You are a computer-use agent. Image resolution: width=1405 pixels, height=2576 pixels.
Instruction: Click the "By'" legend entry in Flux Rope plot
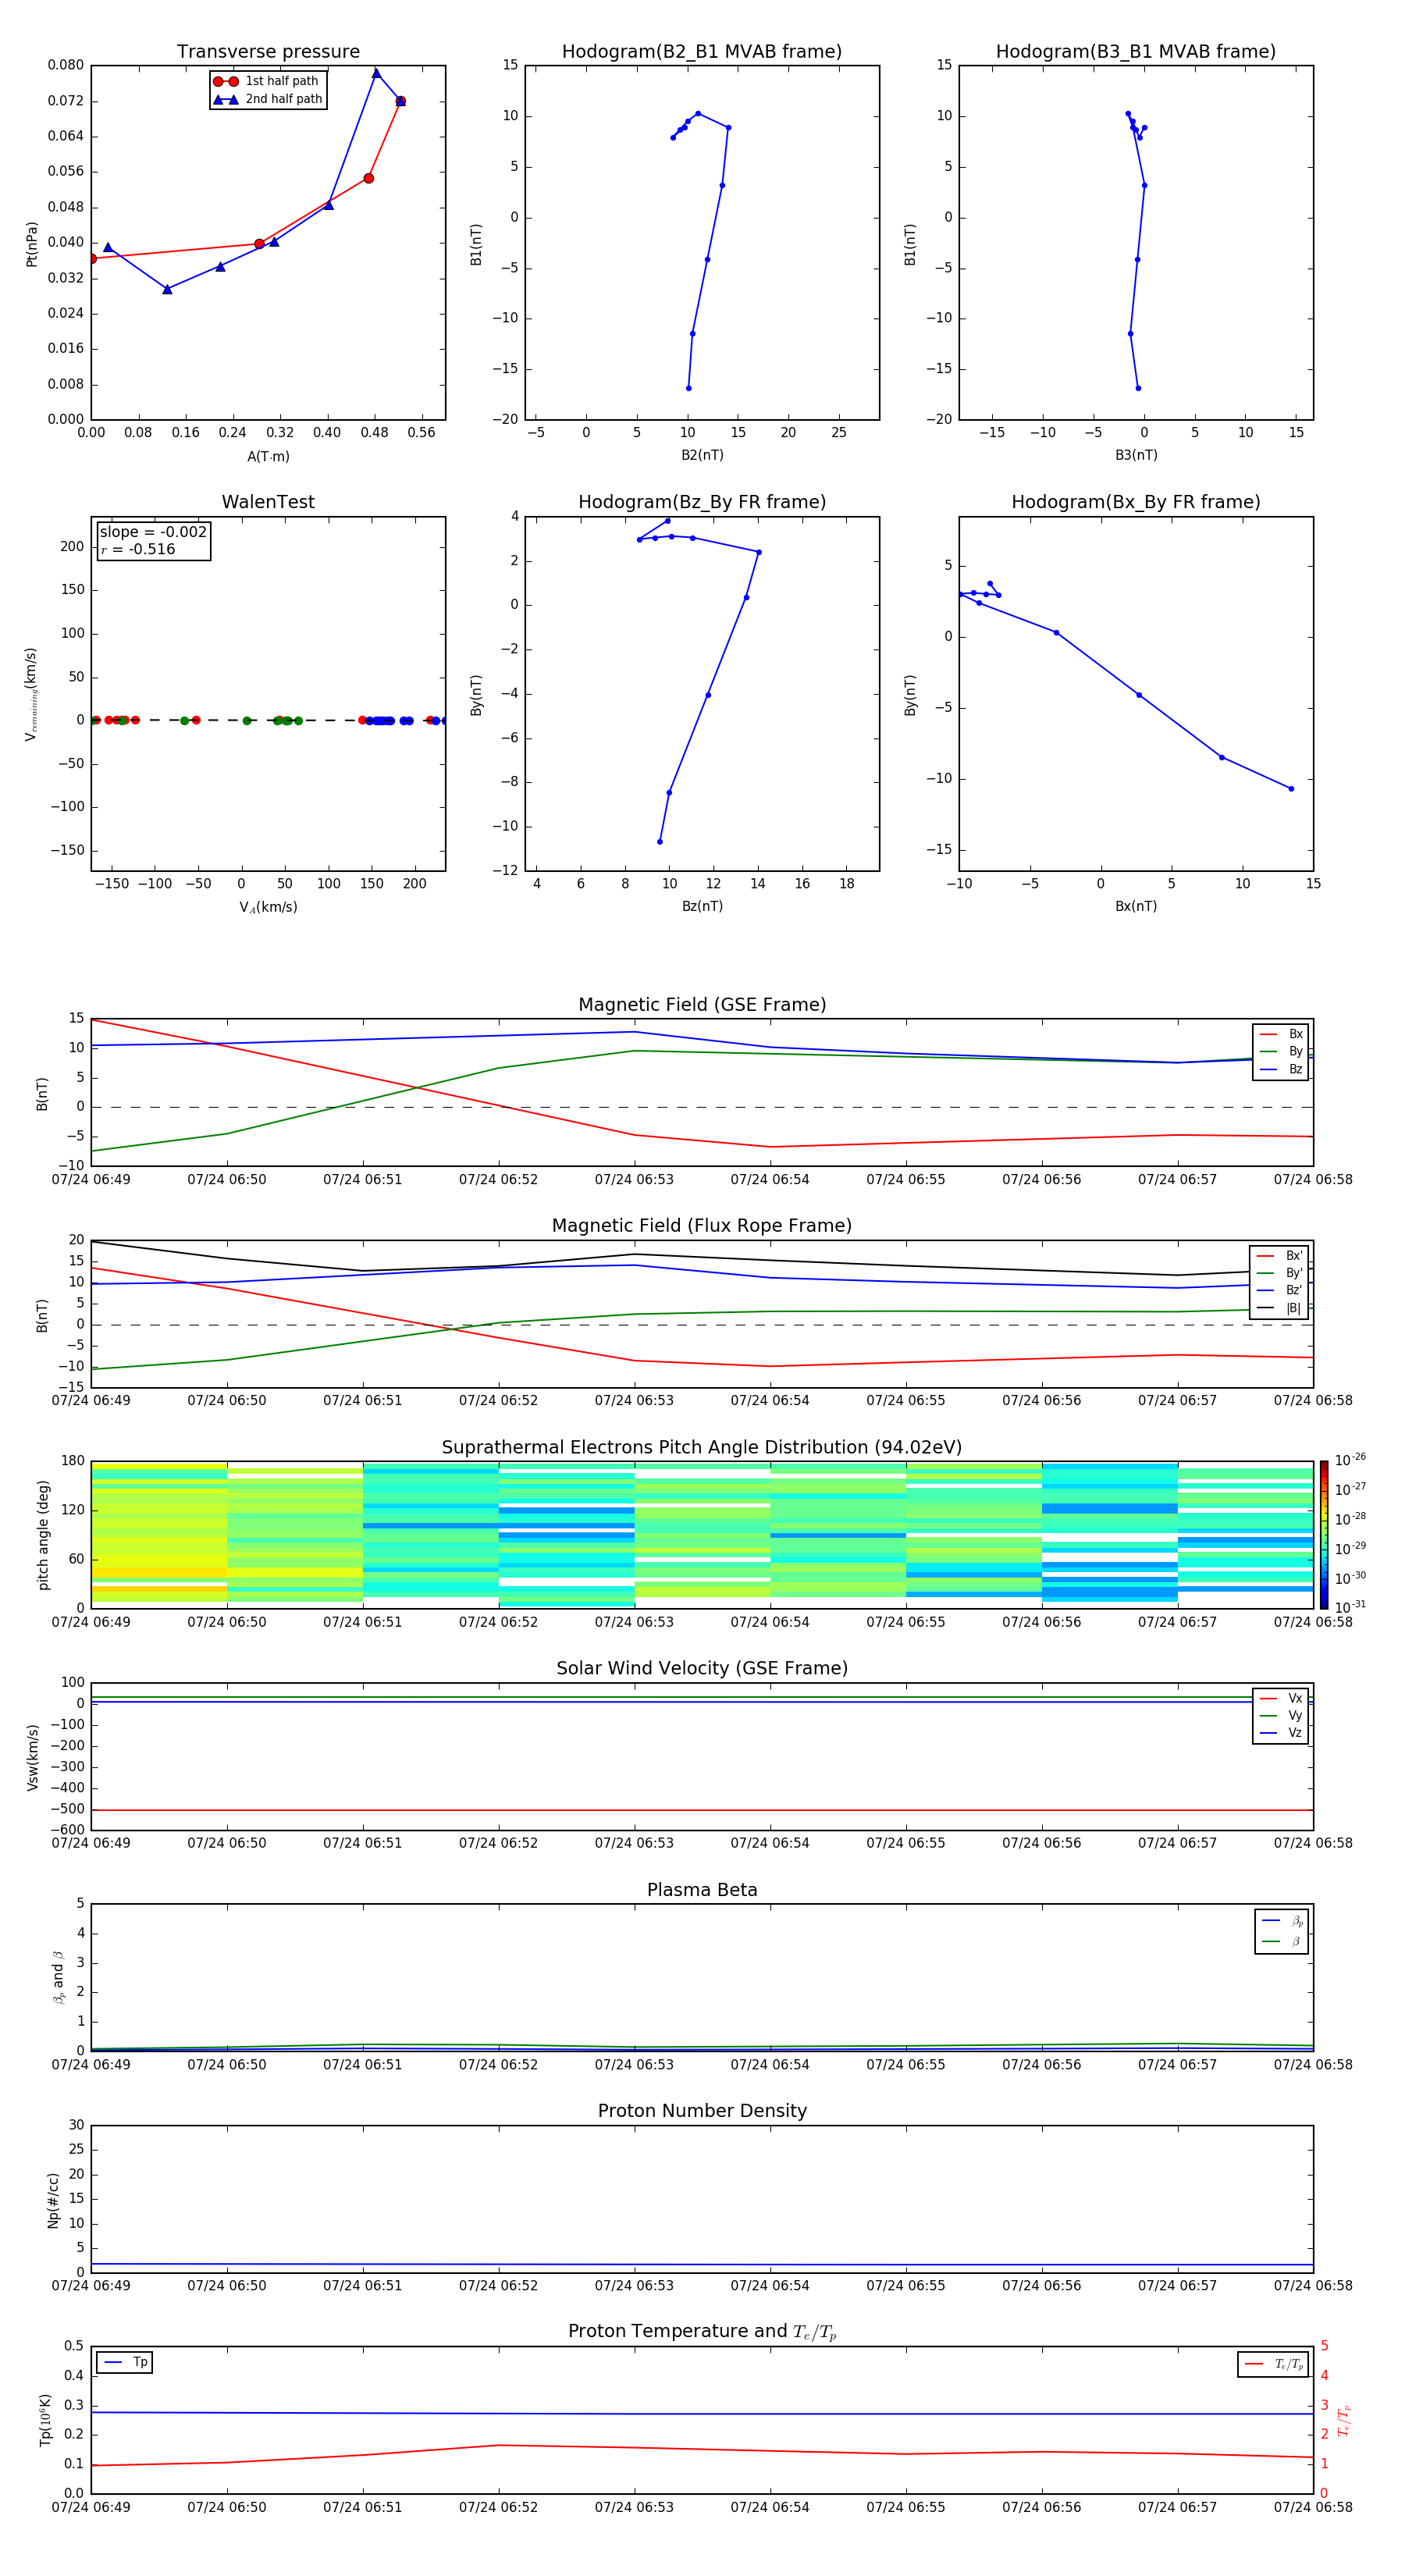(x=1279, y=1273)
